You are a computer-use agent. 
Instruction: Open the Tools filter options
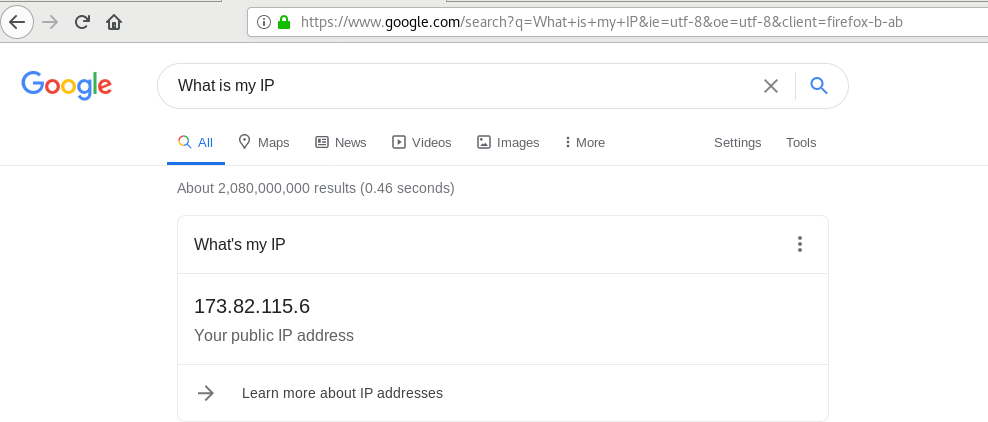point(801,143)
